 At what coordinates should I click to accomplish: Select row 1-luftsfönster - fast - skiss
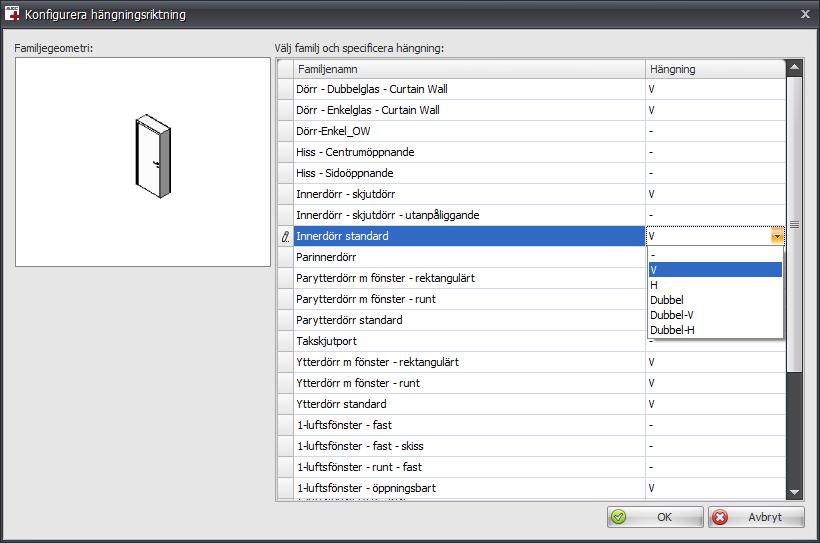[x=469, y=446]
